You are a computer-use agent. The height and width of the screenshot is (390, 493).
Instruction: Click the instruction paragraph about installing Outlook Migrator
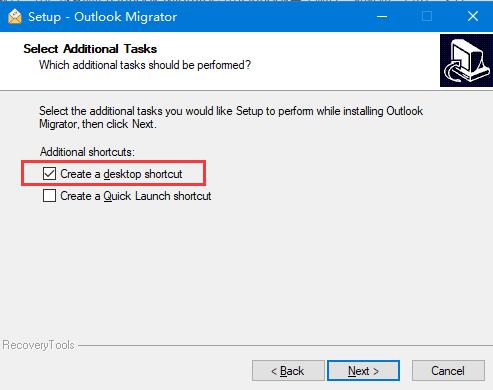[x=231, y=117]
